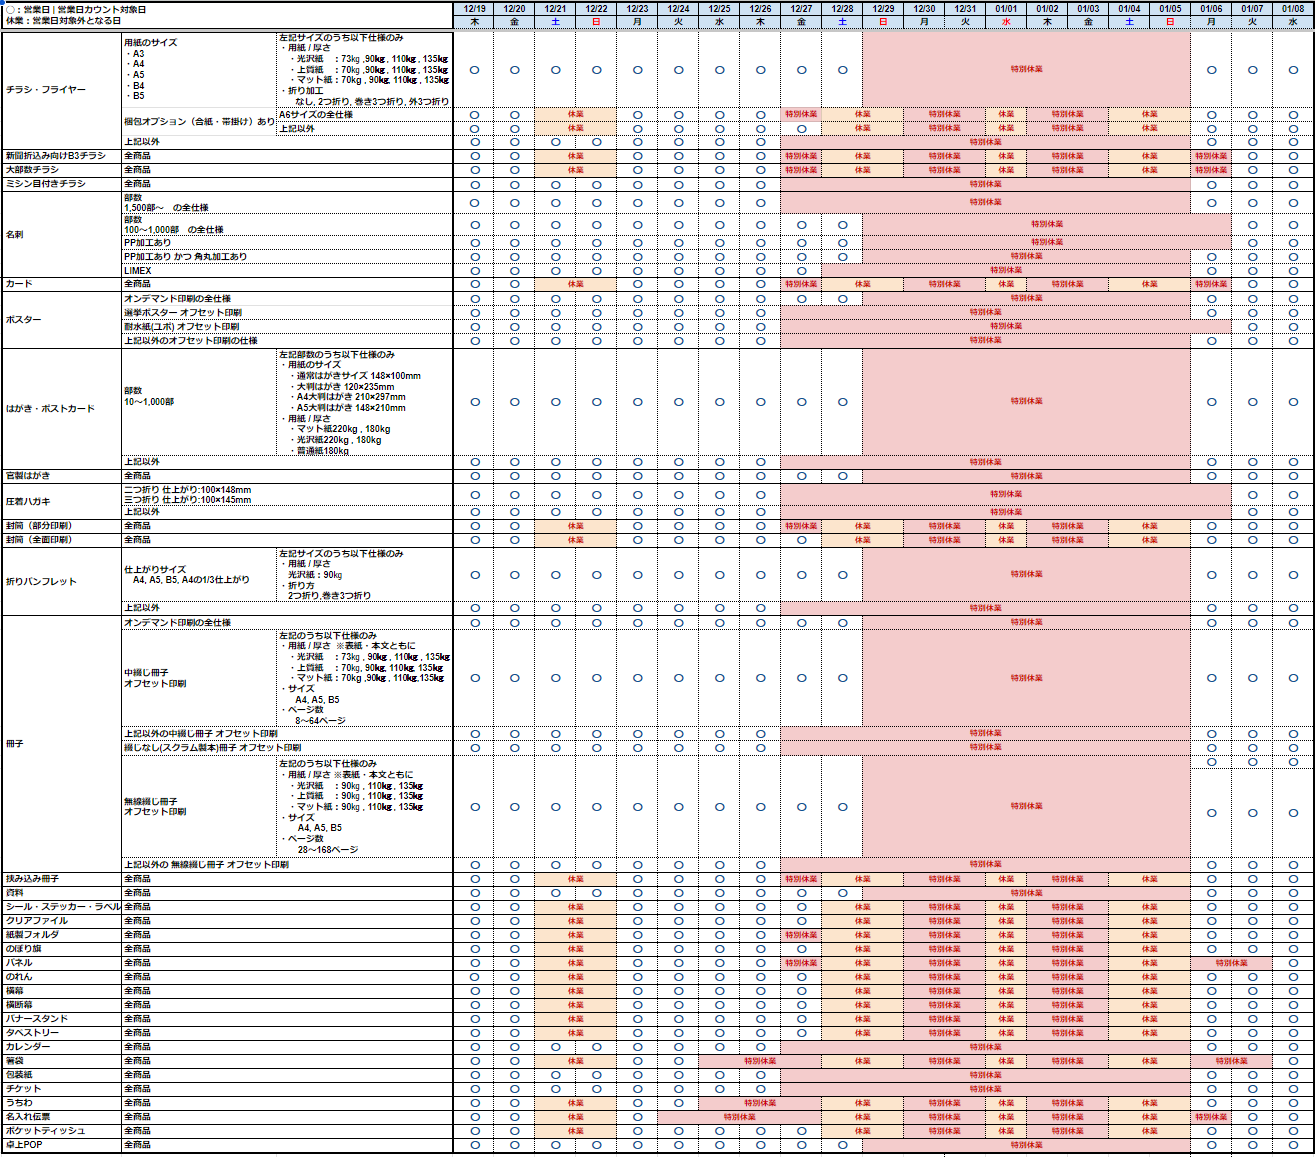1315x1157 pixels.
Task: Select the はがき・ポストカード category label
Action: pos(50,409)
